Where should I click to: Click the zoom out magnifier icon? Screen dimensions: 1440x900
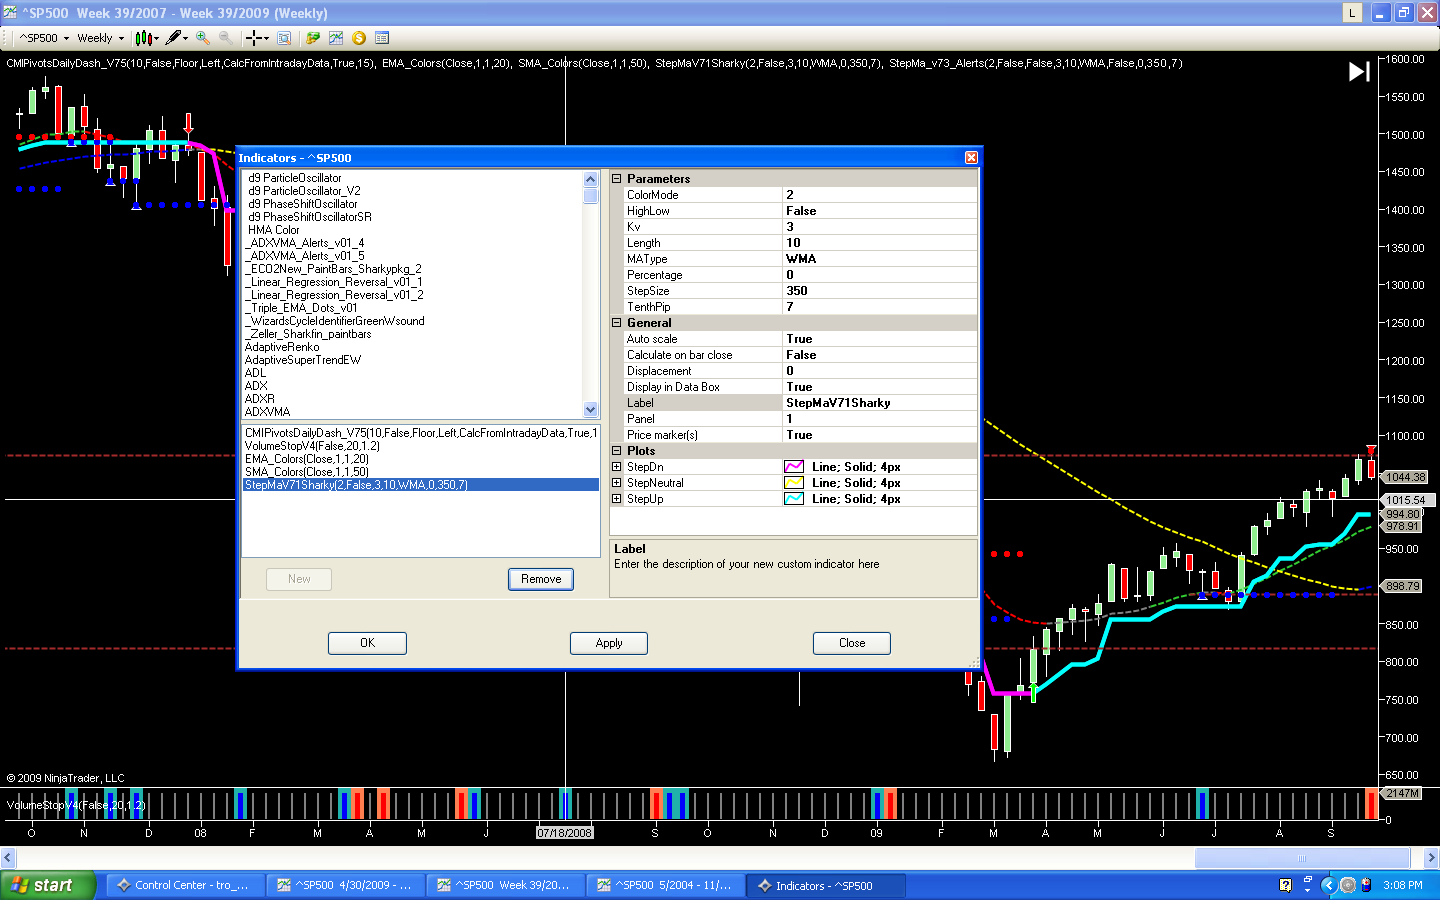click(226, 38)
